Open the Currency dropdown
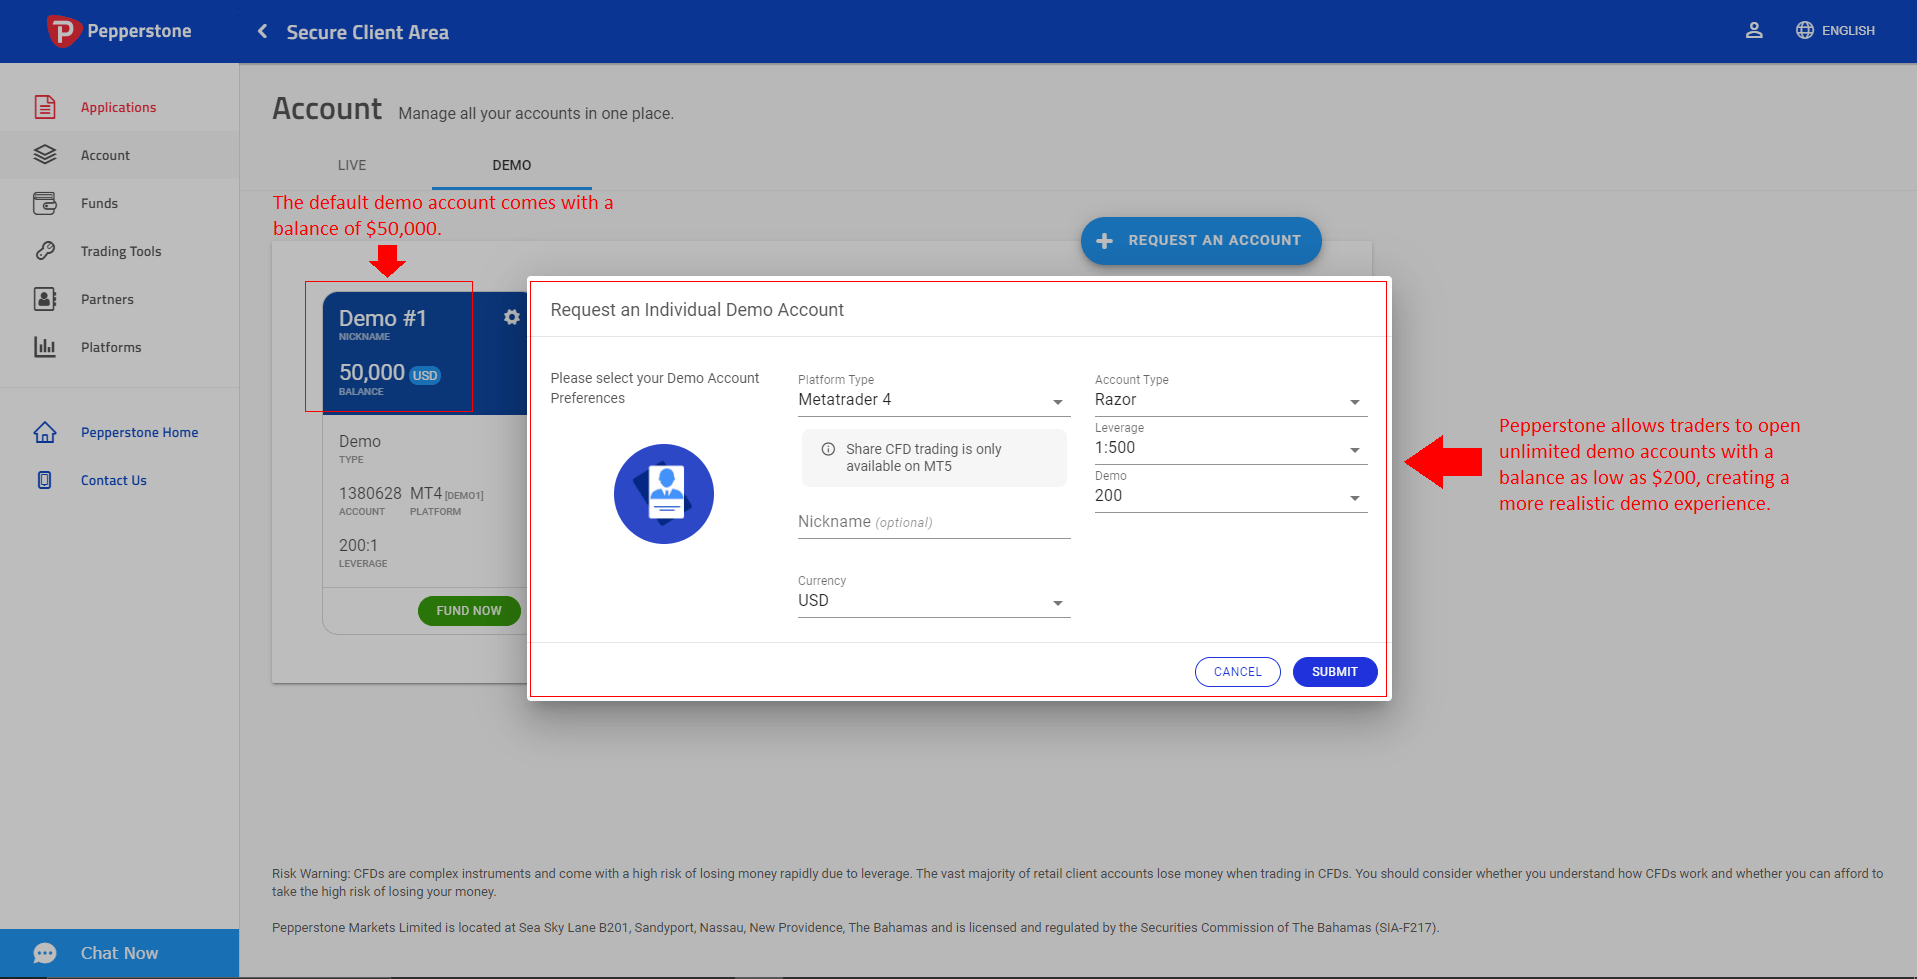 [x=934, y=601]
